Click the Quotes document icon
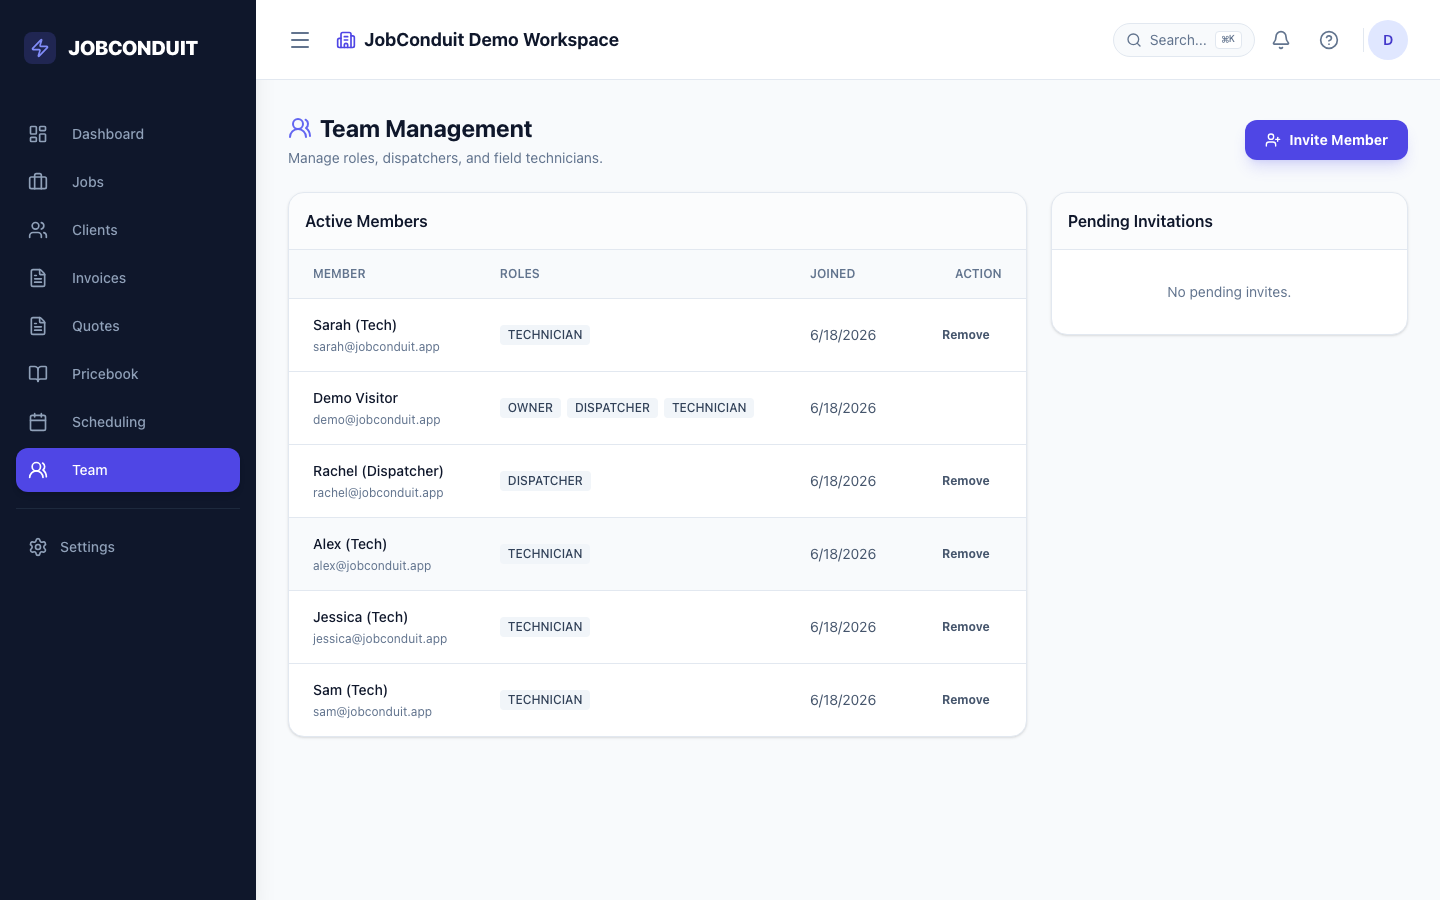The height and width of the screenshot is (900, 1440). coord(38,326)
